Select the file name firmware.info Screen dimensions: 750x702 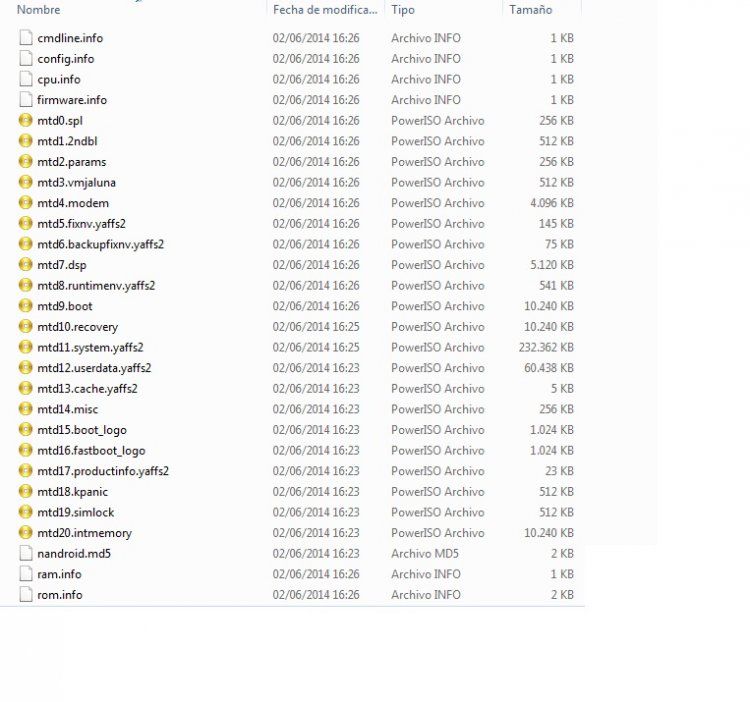coord(72,99)
